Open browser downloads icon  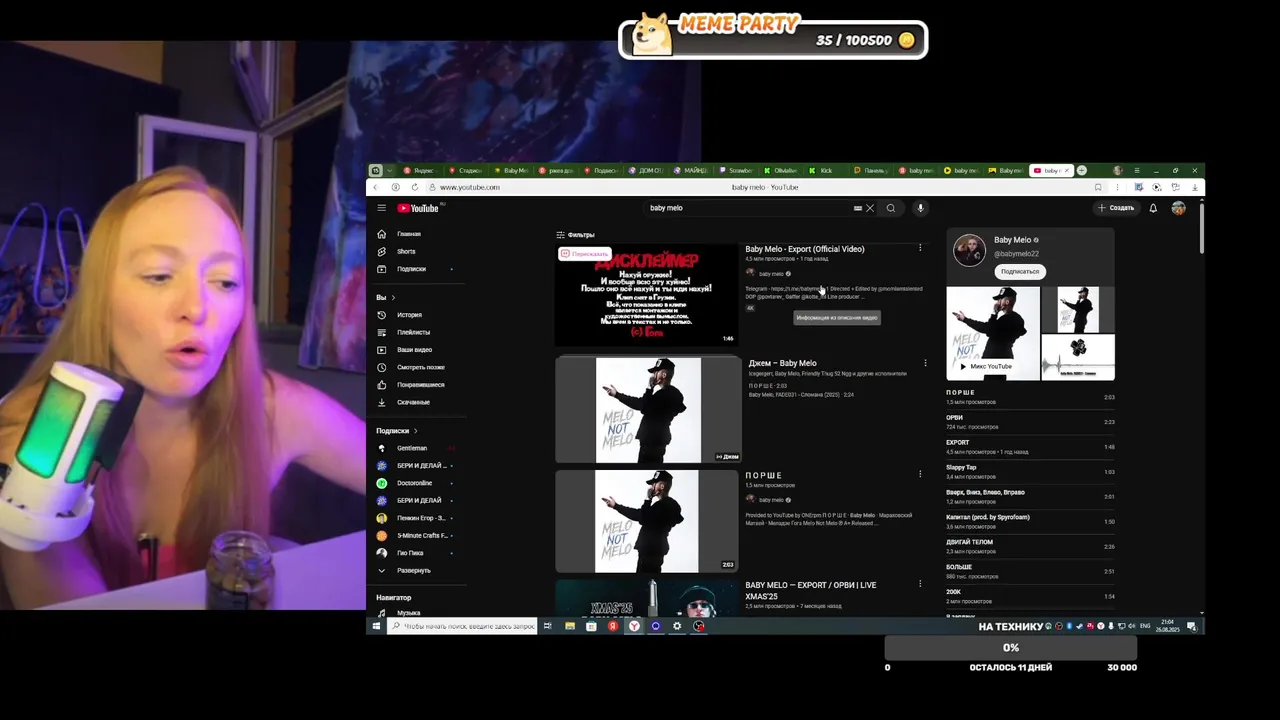click(x=1194, y=187)
